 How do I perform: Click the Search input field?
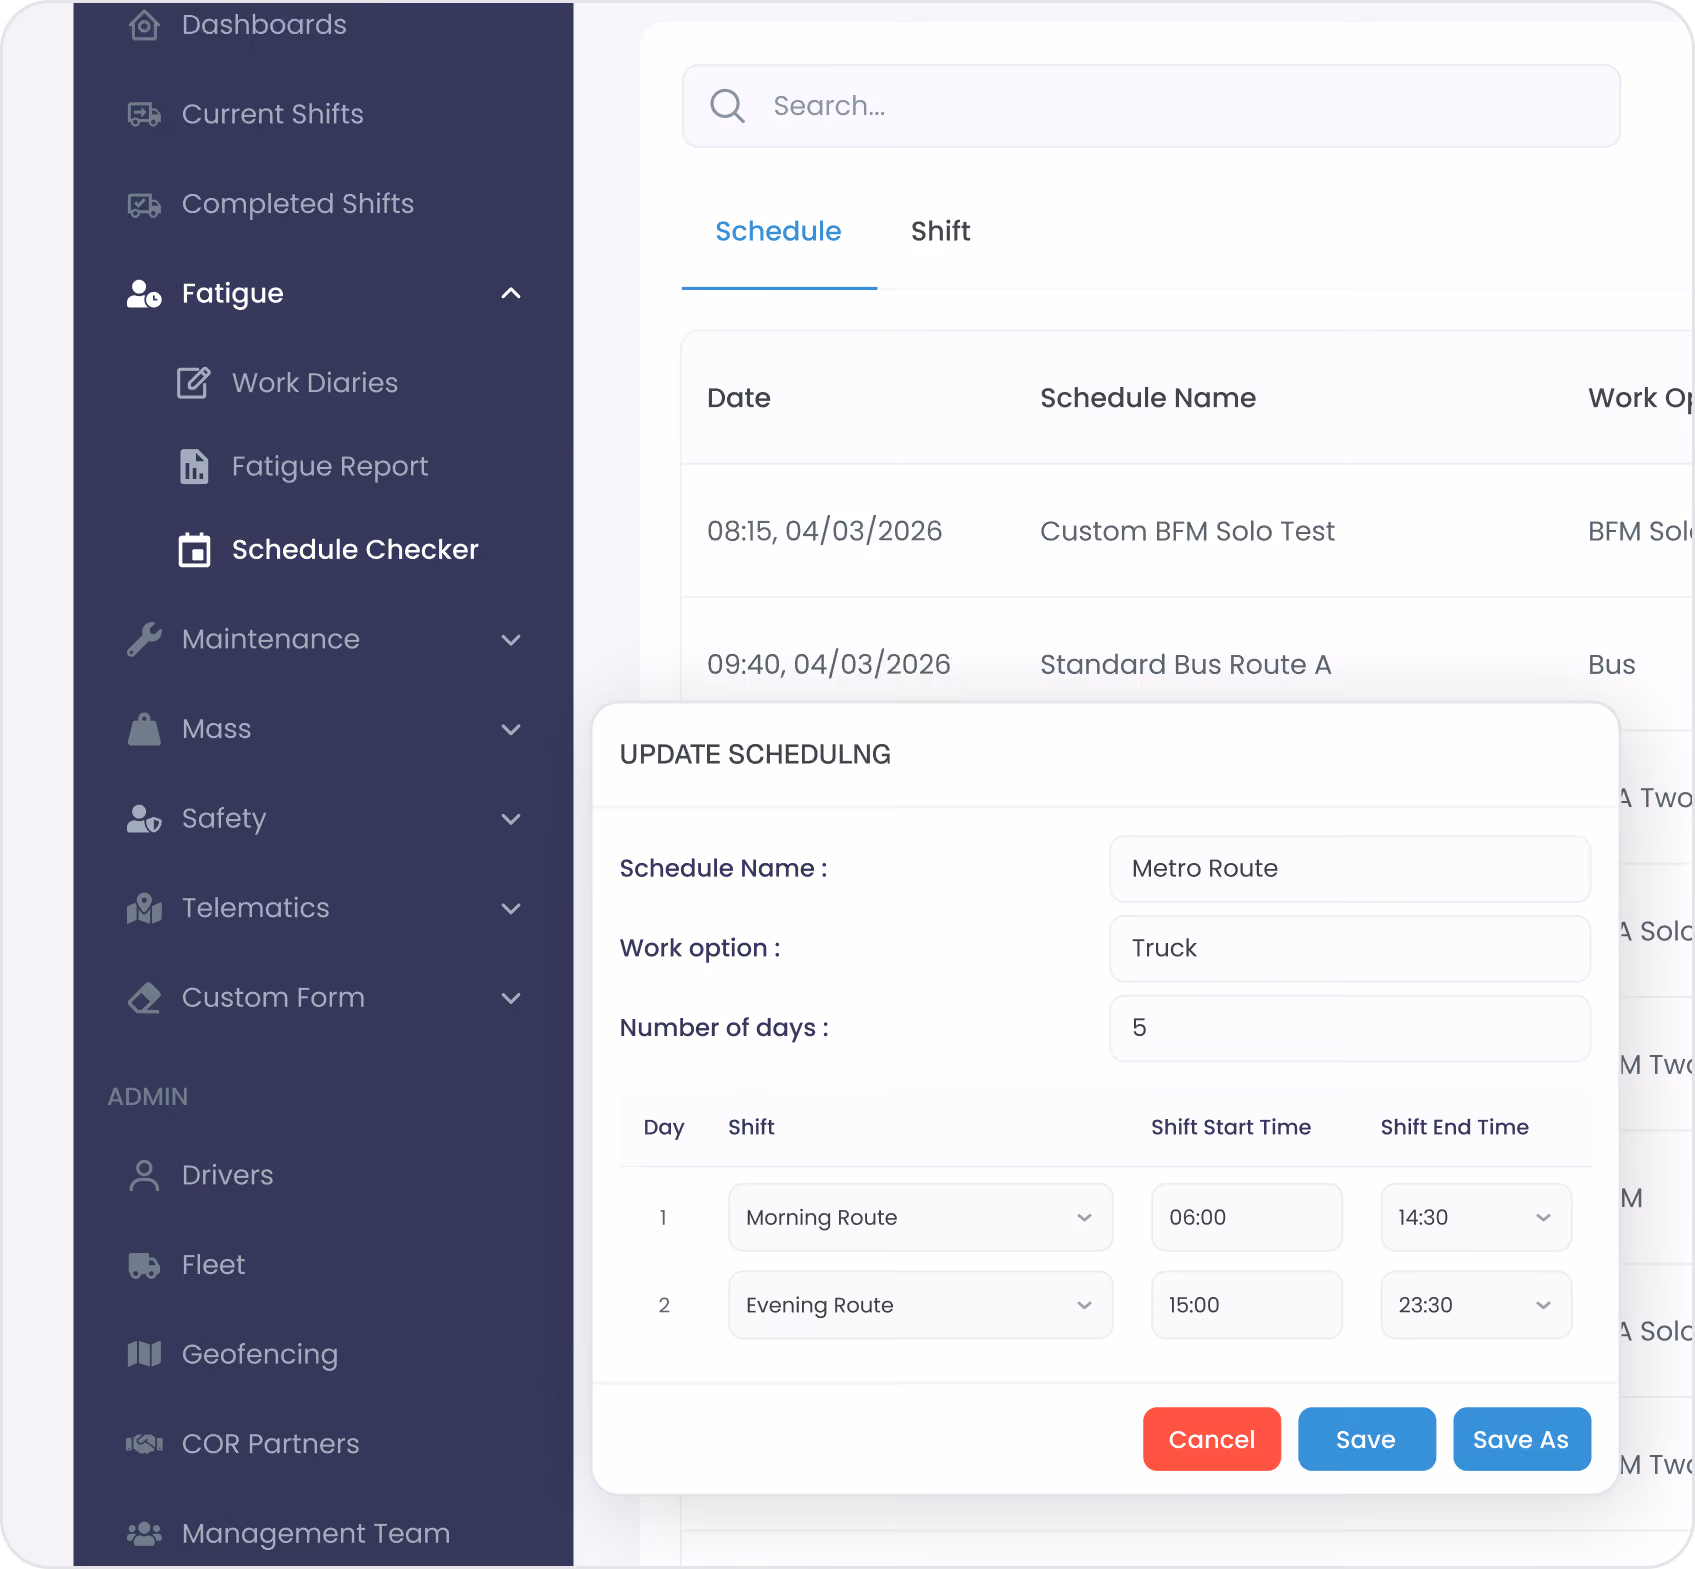tap(1151, 106)
